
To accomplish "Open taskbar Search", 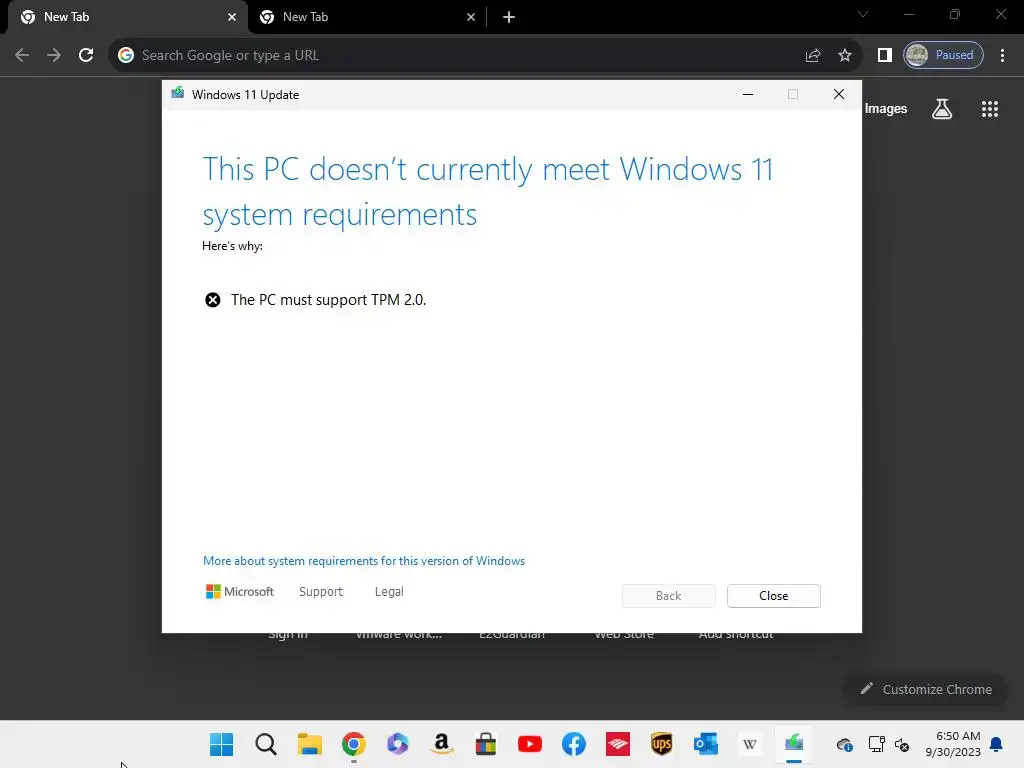I will [266, 744].
